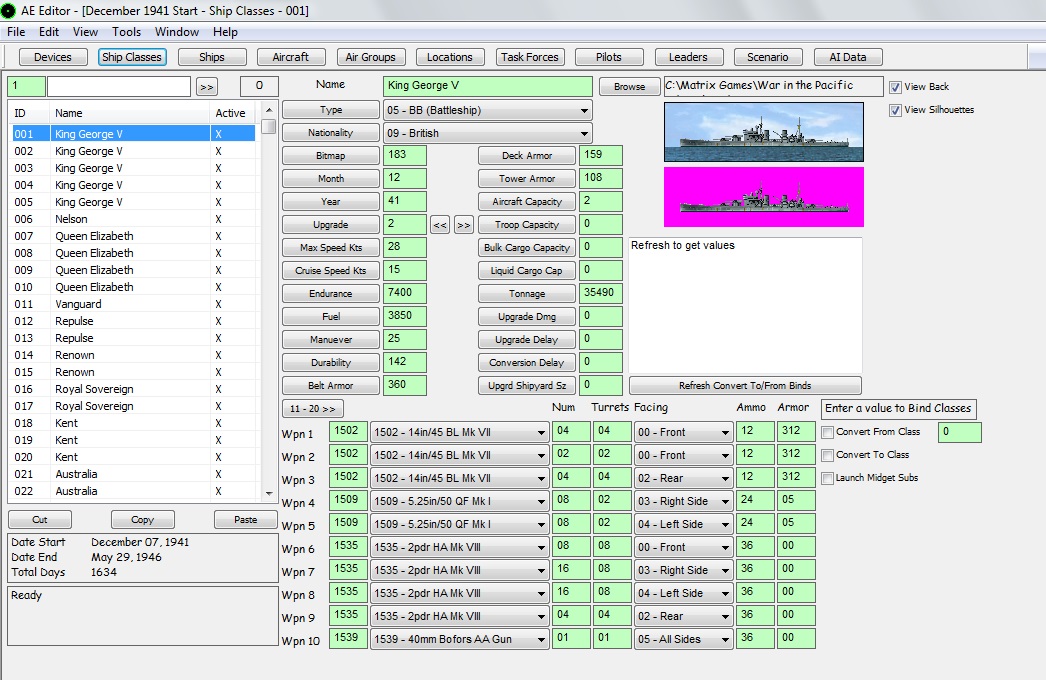
Task: Open the Help menu
Action: [x=225, y=32]
